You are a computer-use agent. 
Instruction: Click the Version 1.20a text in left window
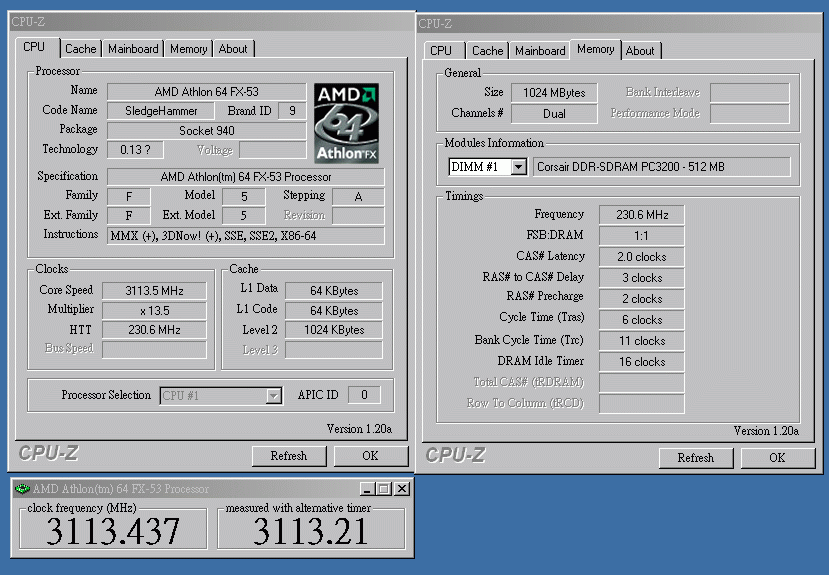[359, 429]
